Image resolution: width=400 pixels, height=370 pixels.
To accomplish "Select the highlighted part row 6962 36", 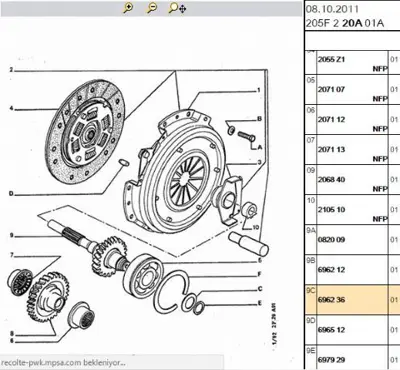I will point(353,299).
